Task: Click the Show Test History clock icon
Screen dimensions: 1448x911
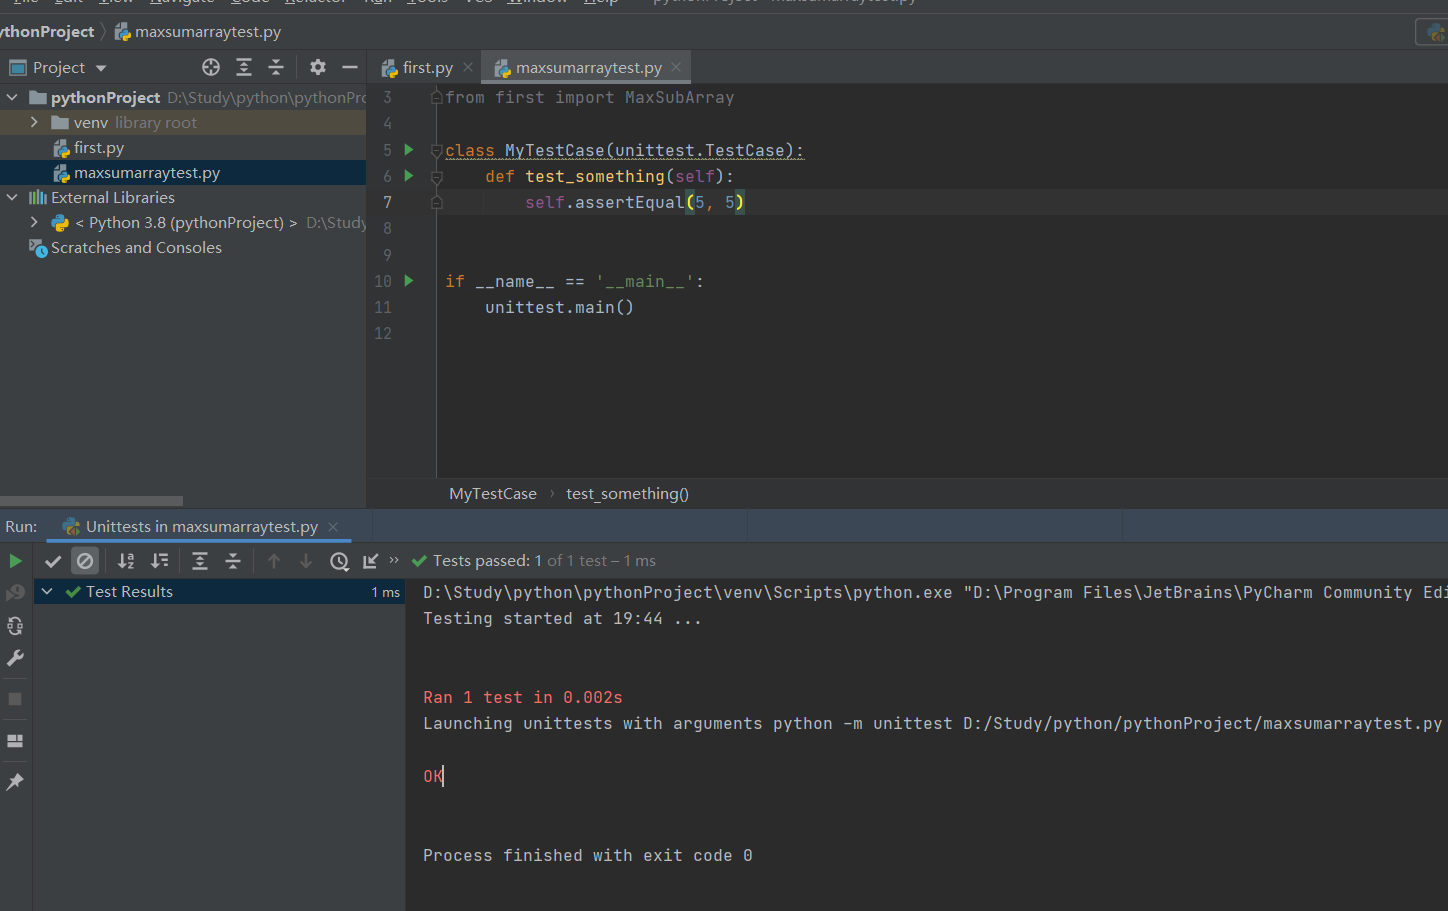Action: pyautogui.click(x=339, y=561)
